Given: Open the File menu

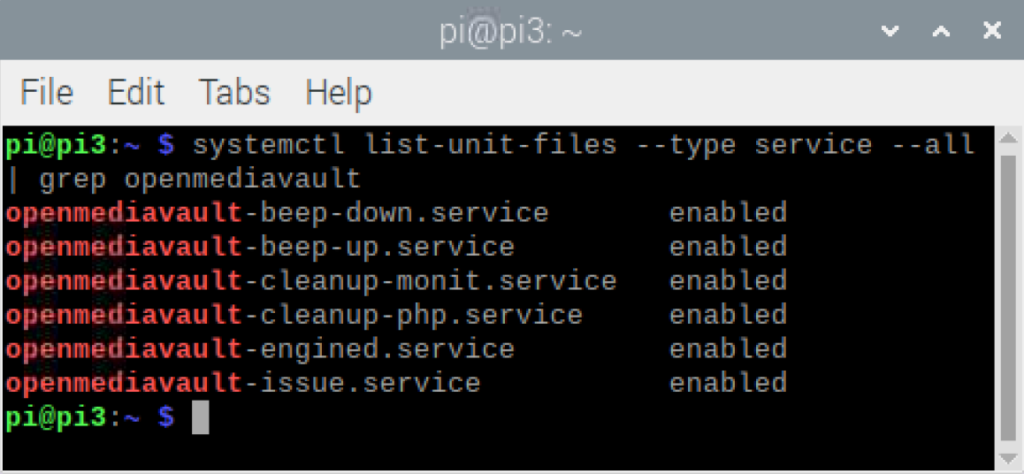Looking at the screenshot, I should click(x=47, y=93).
